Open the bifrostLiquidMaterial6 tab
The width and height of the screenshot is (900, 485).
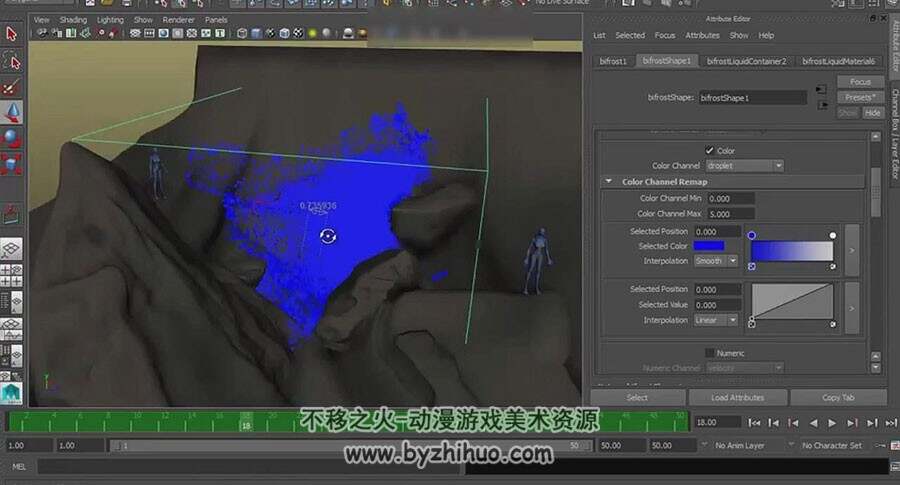[839, 61]
